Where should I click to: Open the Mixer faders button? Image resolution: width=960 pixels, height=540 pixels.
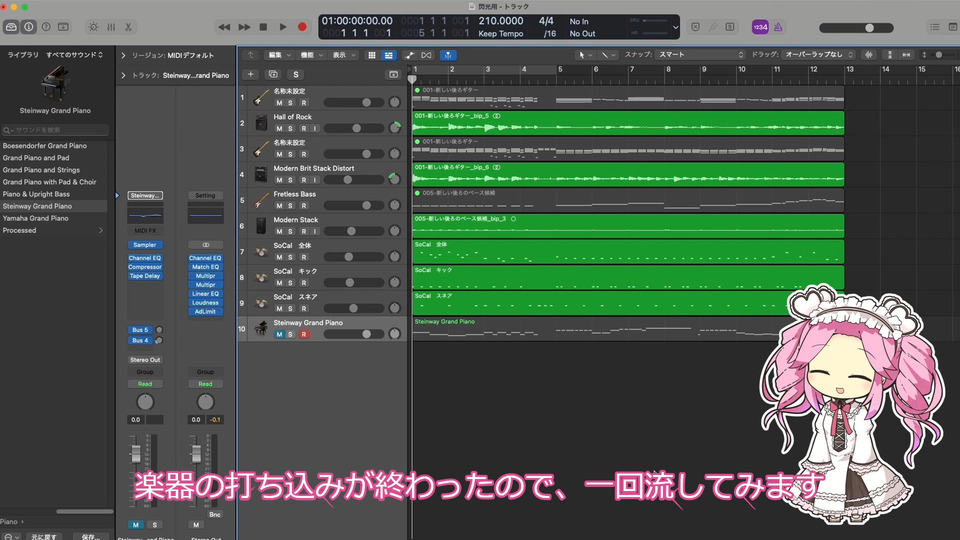point(111,27)
